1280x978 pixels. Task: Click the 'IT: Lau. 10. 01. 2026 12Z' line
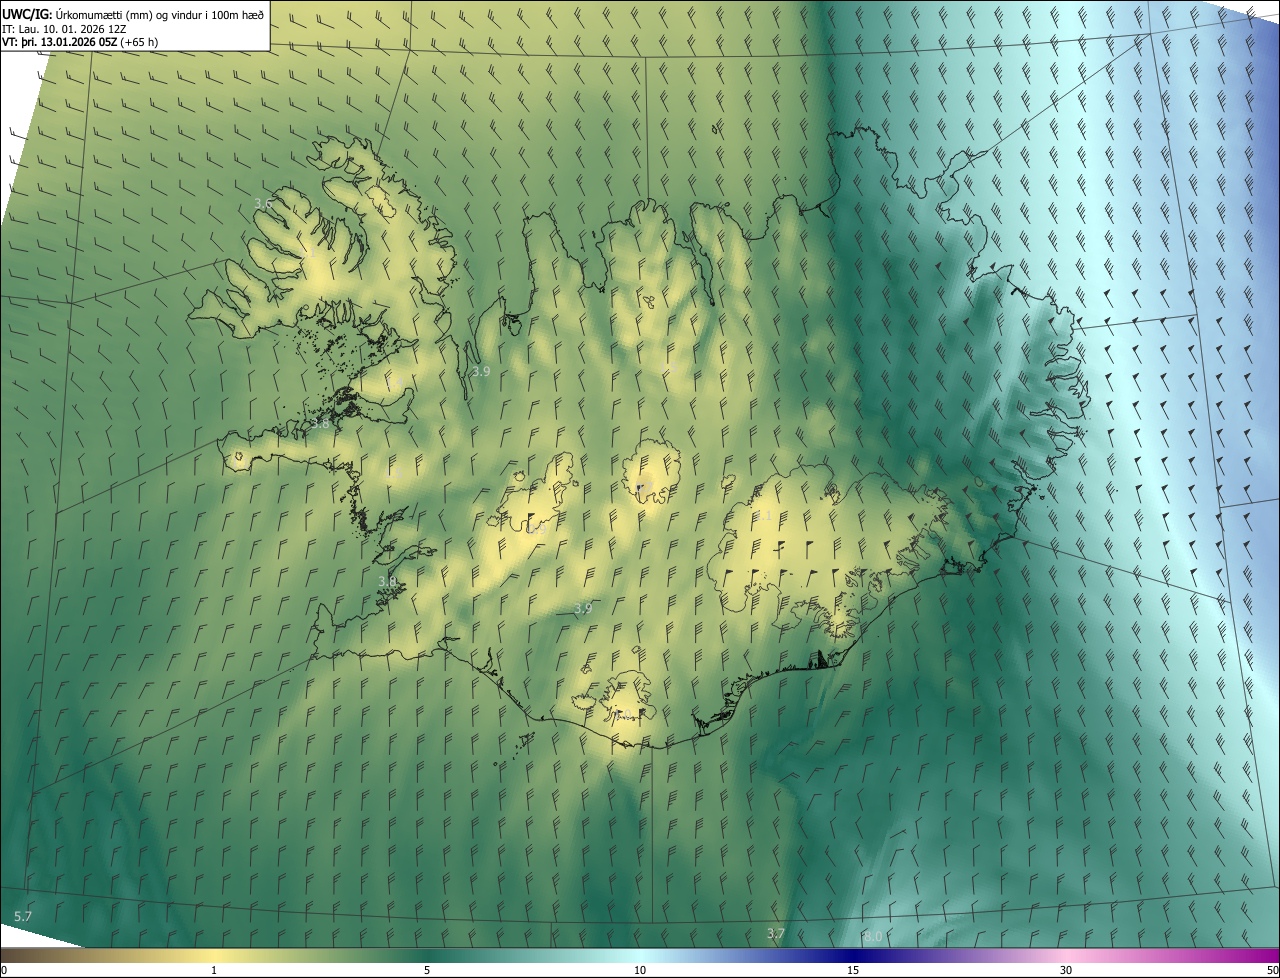point(66,29)
